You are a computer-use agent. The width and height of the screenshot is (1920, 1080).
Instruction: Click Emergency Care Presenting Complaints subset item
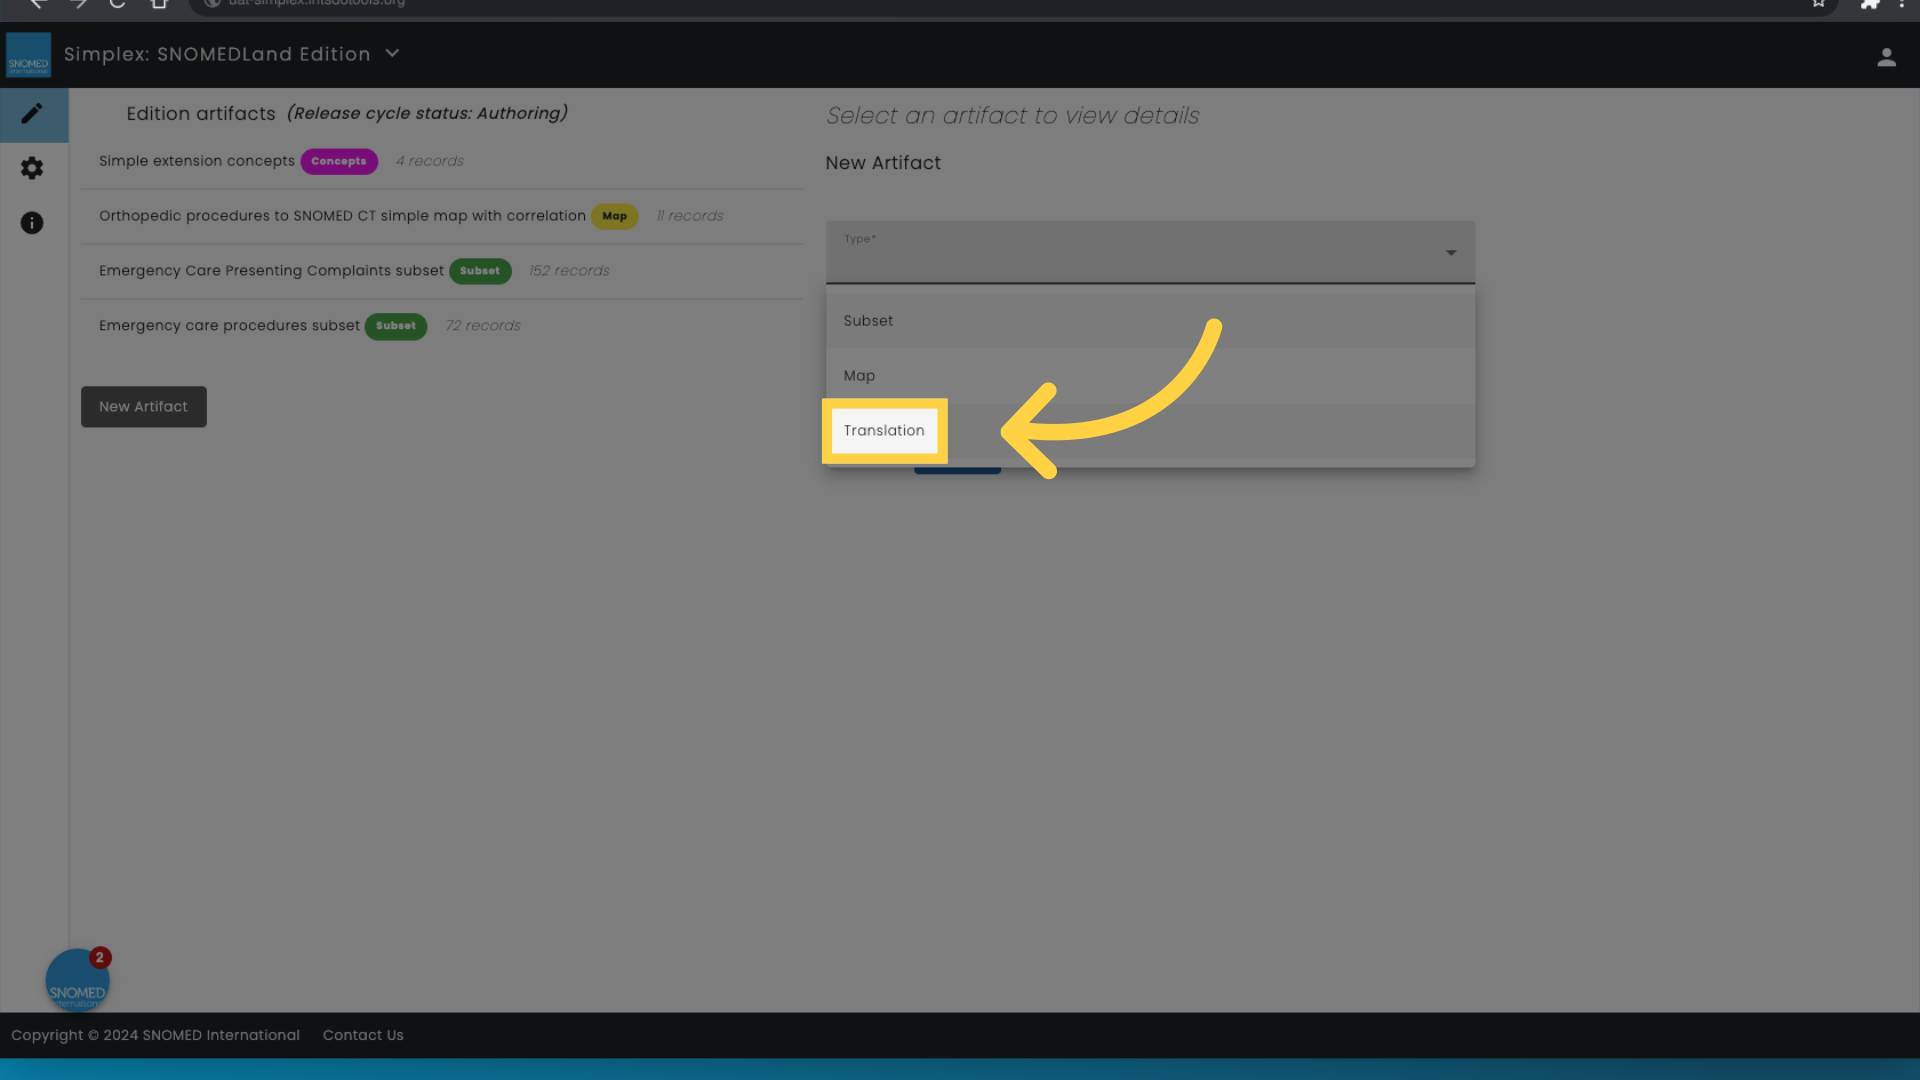pyautogui.click(x=272, y=270)
